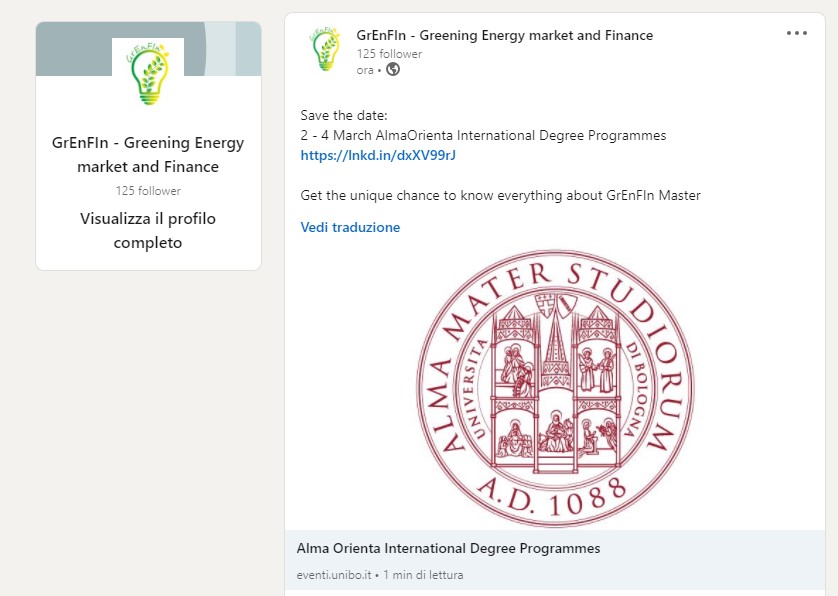The image size is (838, 596).
Task: Click the 'eventi.unibo.it • 1 min di lettura' source line
Action: (380, 575)
